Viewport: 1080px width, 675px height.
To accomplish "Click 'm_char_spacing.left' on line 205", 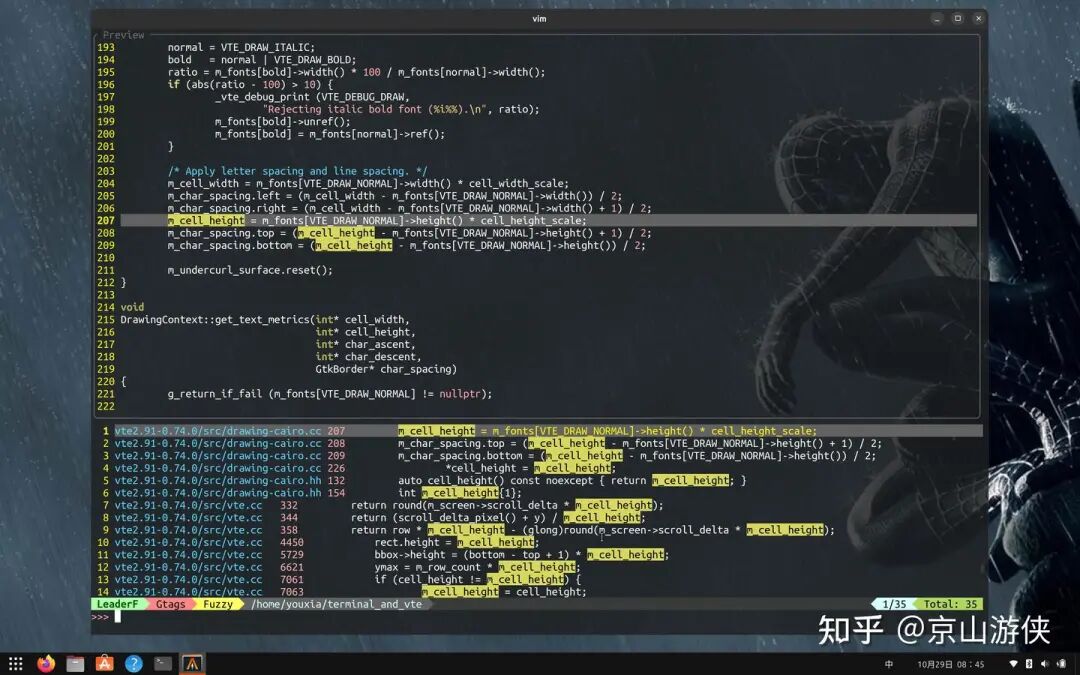I will click(x=223, y=196).
